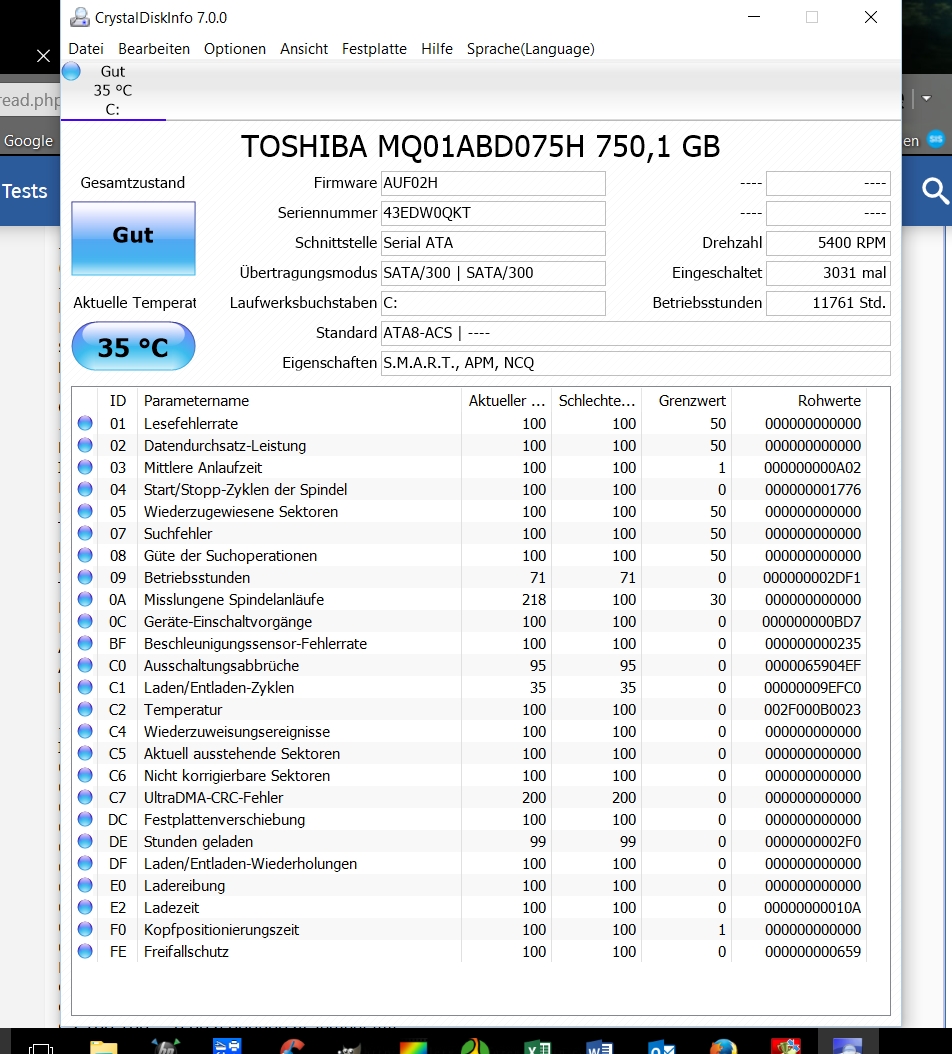This screenshot has width=952, height=1054.
Task: Click status orb for Stunden geladen row
Action: click(85, 841)
